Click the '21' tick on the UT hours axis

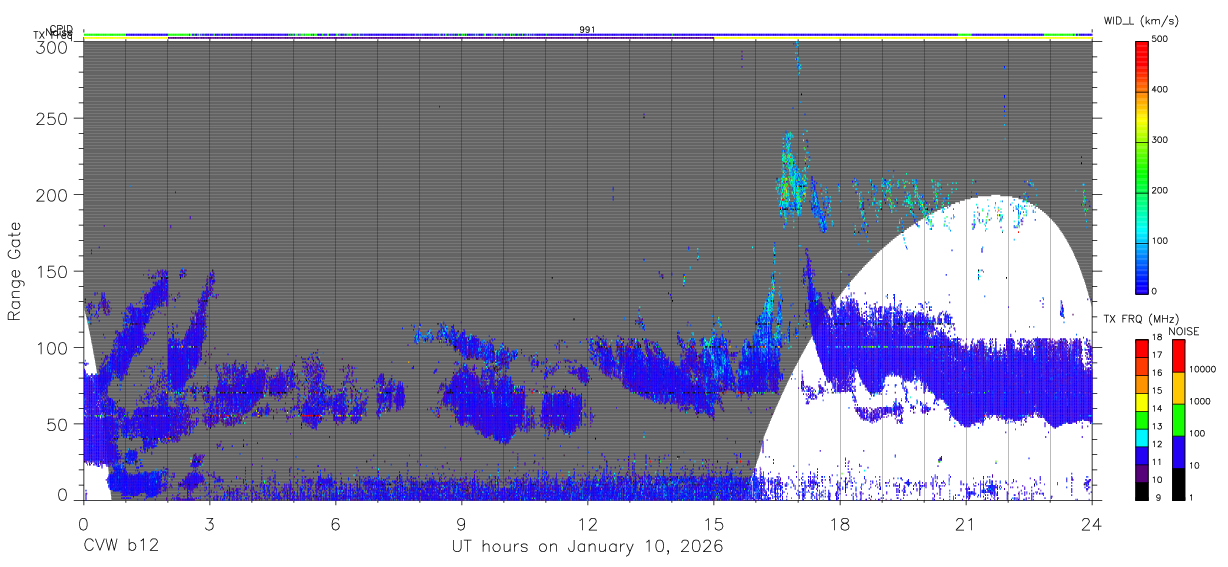point(966,523)
